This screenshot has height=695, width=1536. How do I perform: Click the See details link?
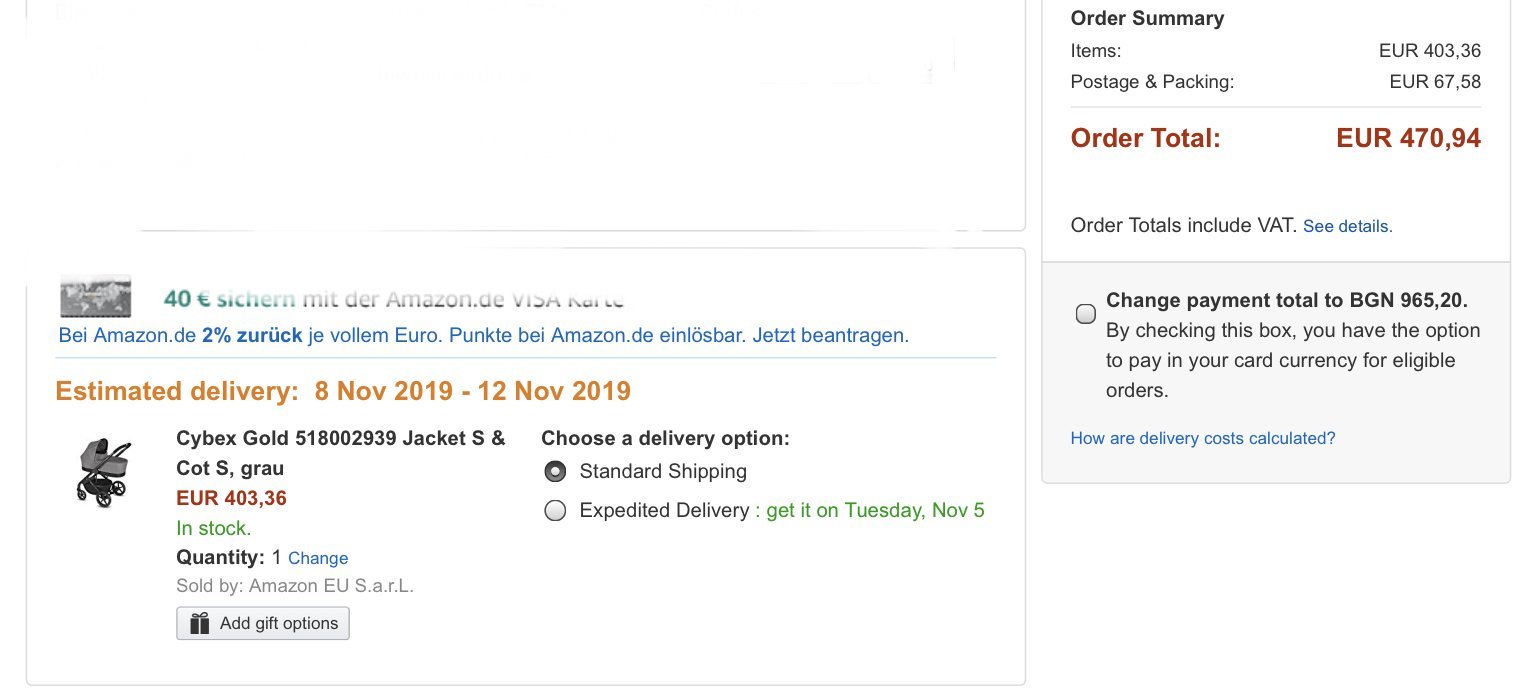[1347, 226]
